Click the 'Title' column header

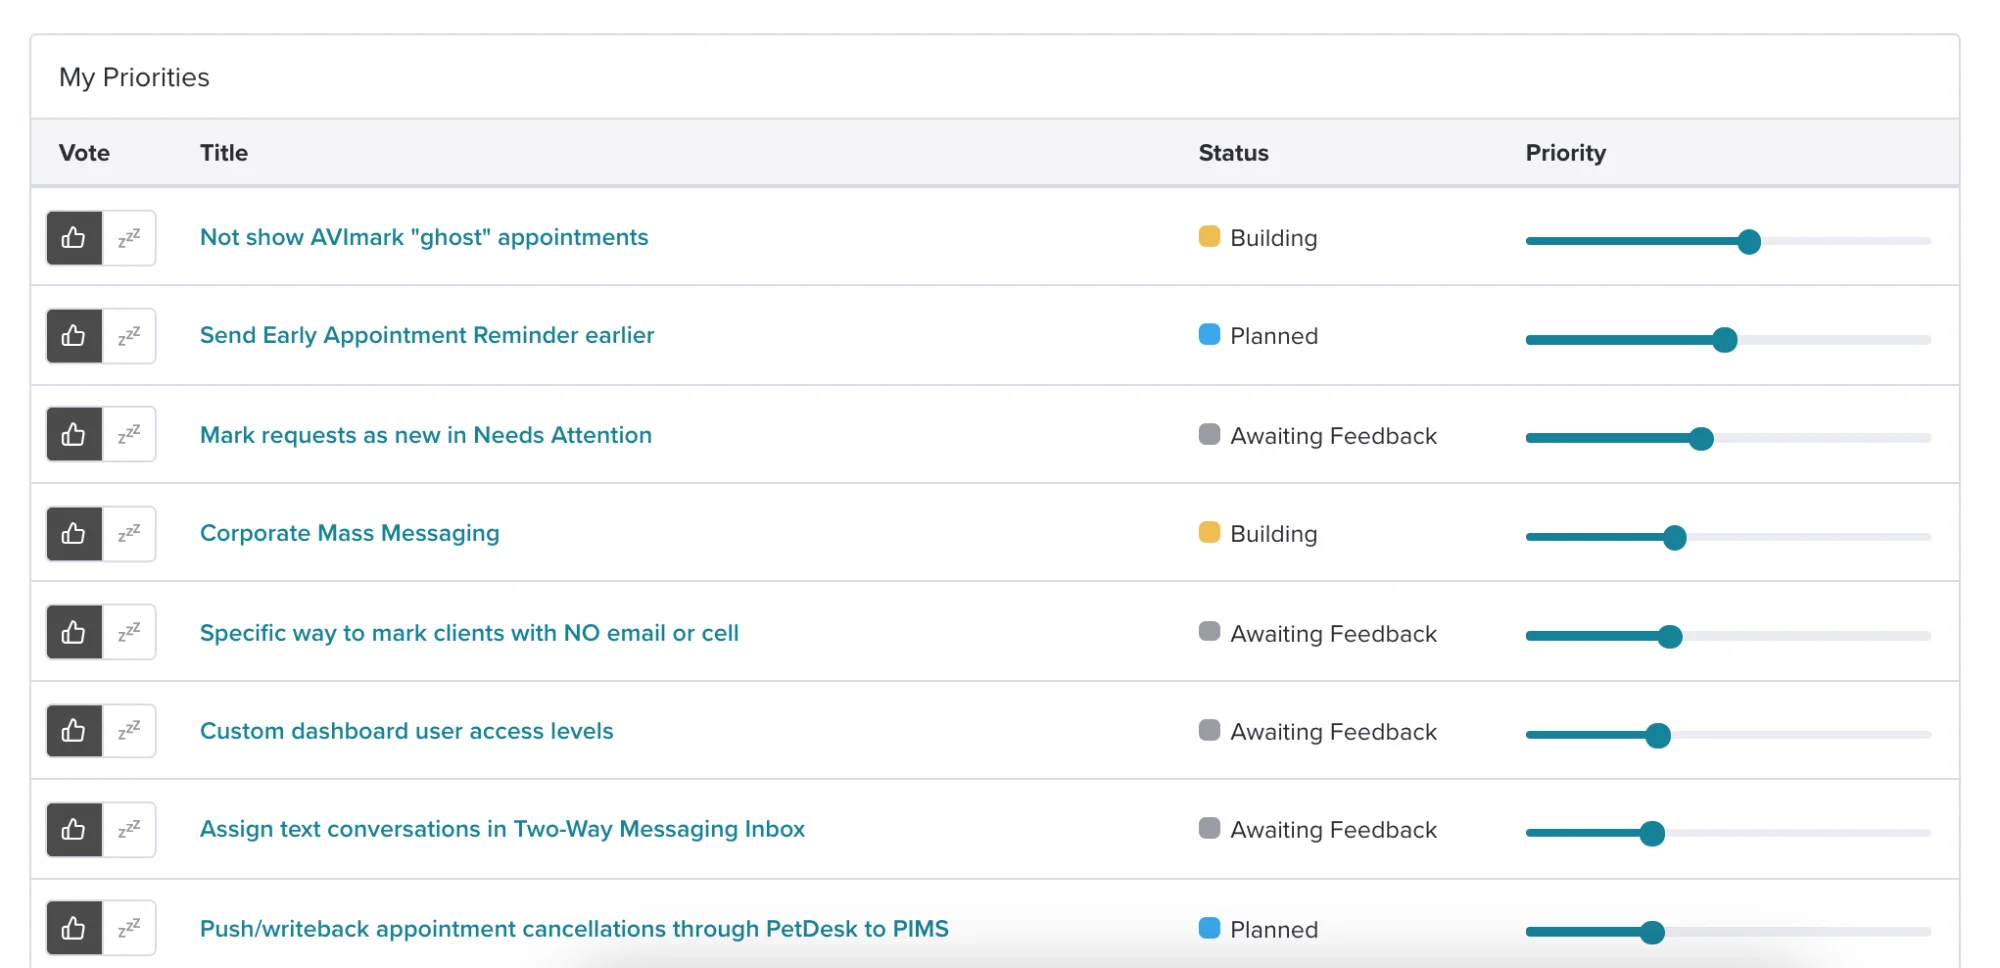[x=224, y=153]
